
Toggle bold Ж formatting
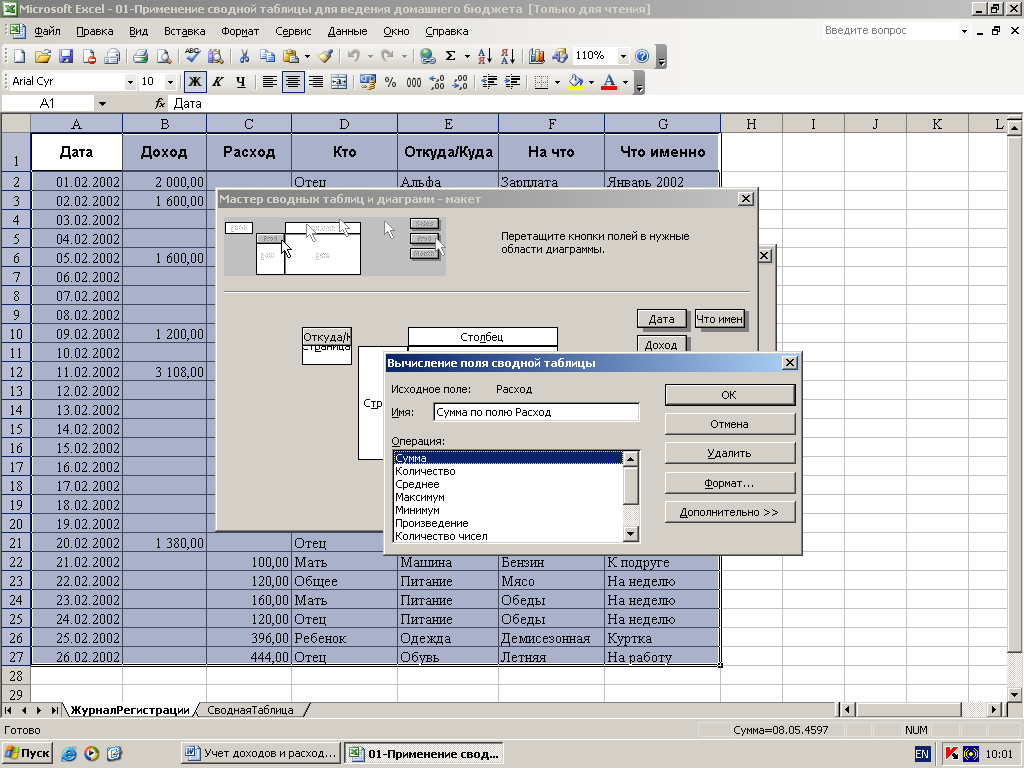[195, 82]
